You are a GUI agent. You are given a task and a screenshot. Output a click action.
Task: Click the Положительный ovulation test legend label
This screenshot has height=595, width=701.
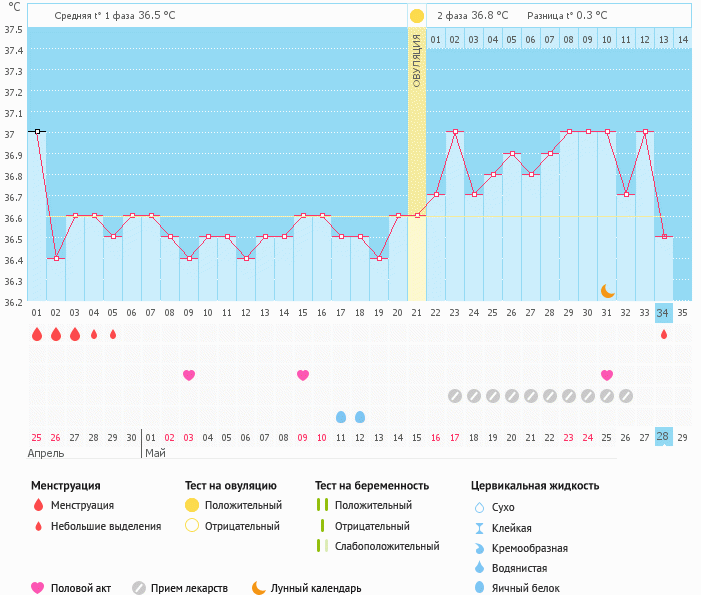click(x=243, y=505)
